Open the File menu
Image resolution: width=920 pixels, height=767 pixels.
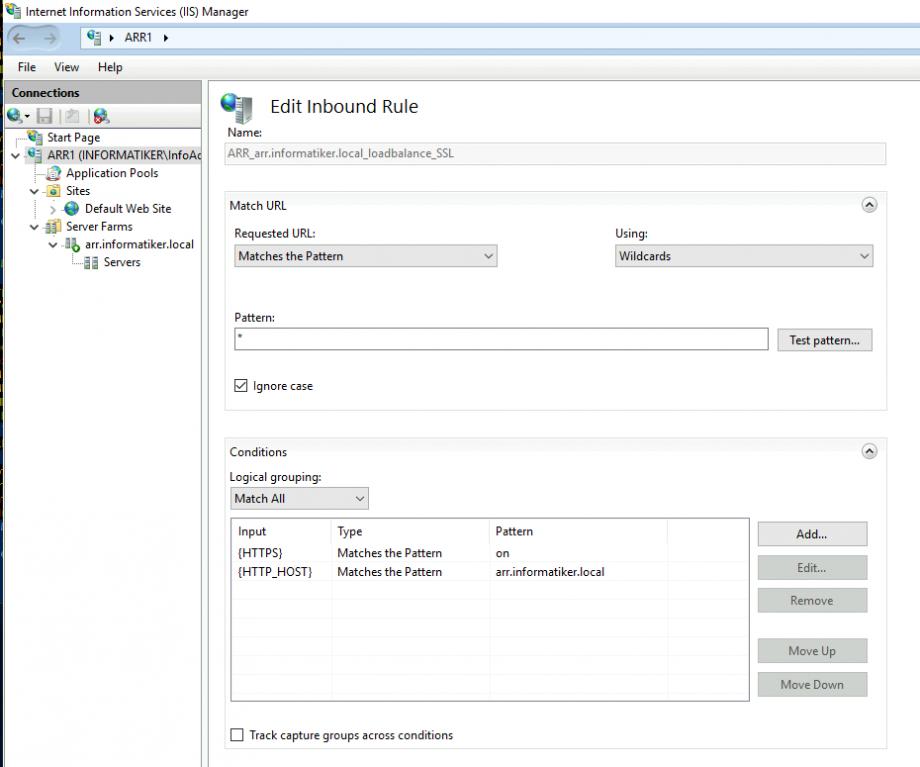26,67
